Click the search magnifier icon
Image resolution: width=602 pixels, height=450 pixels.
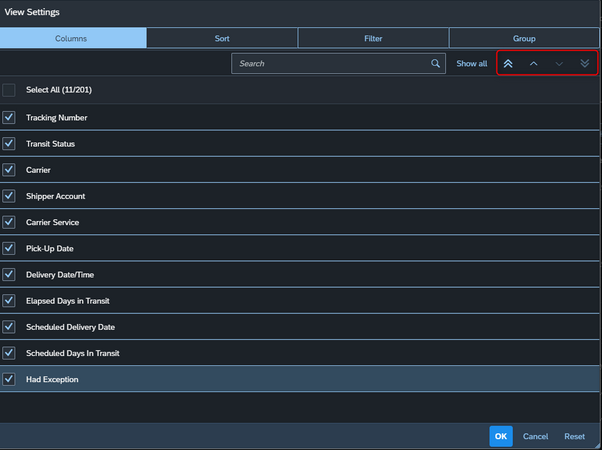[435, 63]
